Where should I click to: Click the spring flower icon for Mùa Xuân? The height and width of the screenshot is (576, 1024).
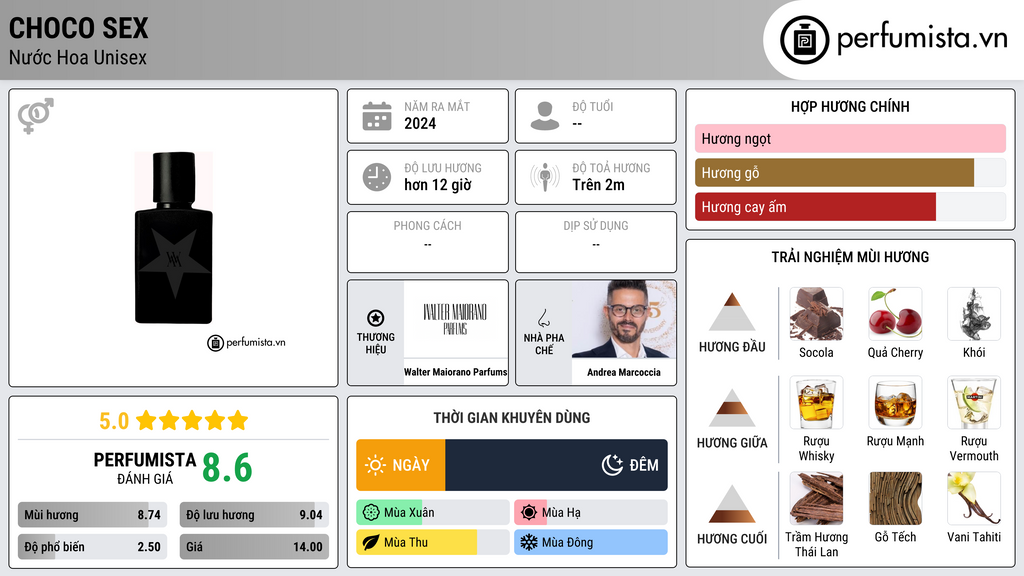point(371,513)
